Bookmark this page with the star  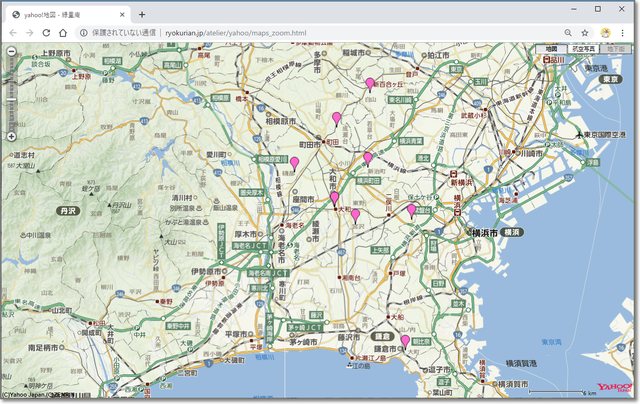point(585,33)
